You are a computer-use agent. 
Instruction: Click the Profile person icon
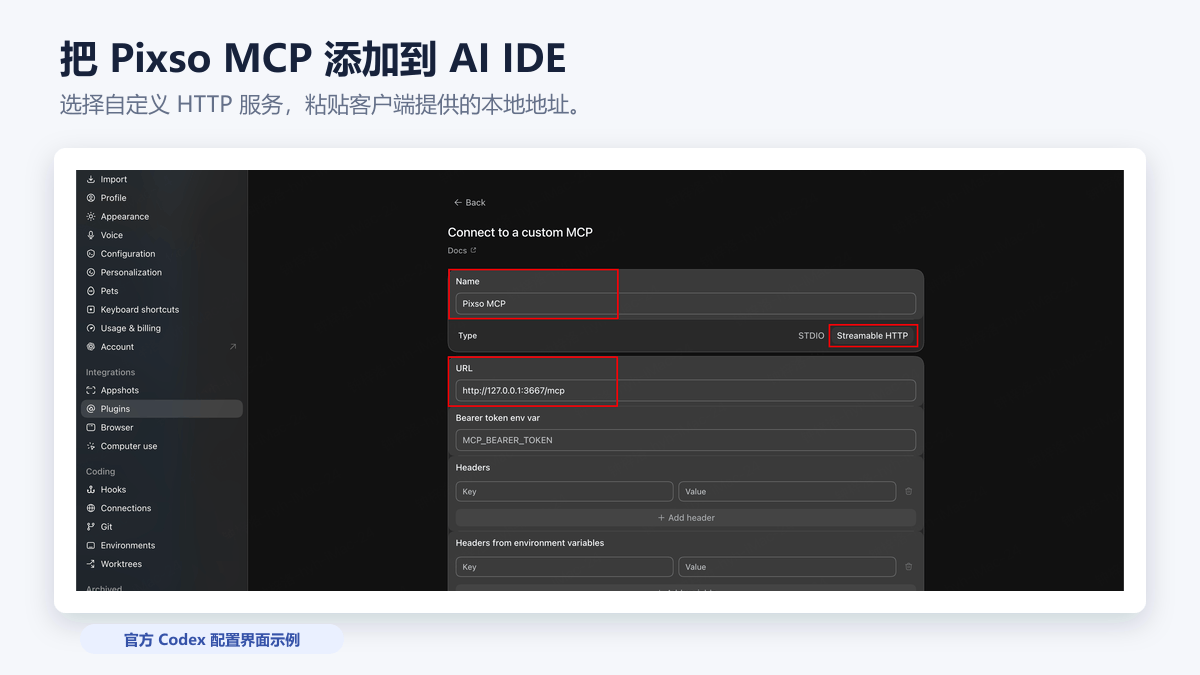pyautogui.click(x=91, y=198)
